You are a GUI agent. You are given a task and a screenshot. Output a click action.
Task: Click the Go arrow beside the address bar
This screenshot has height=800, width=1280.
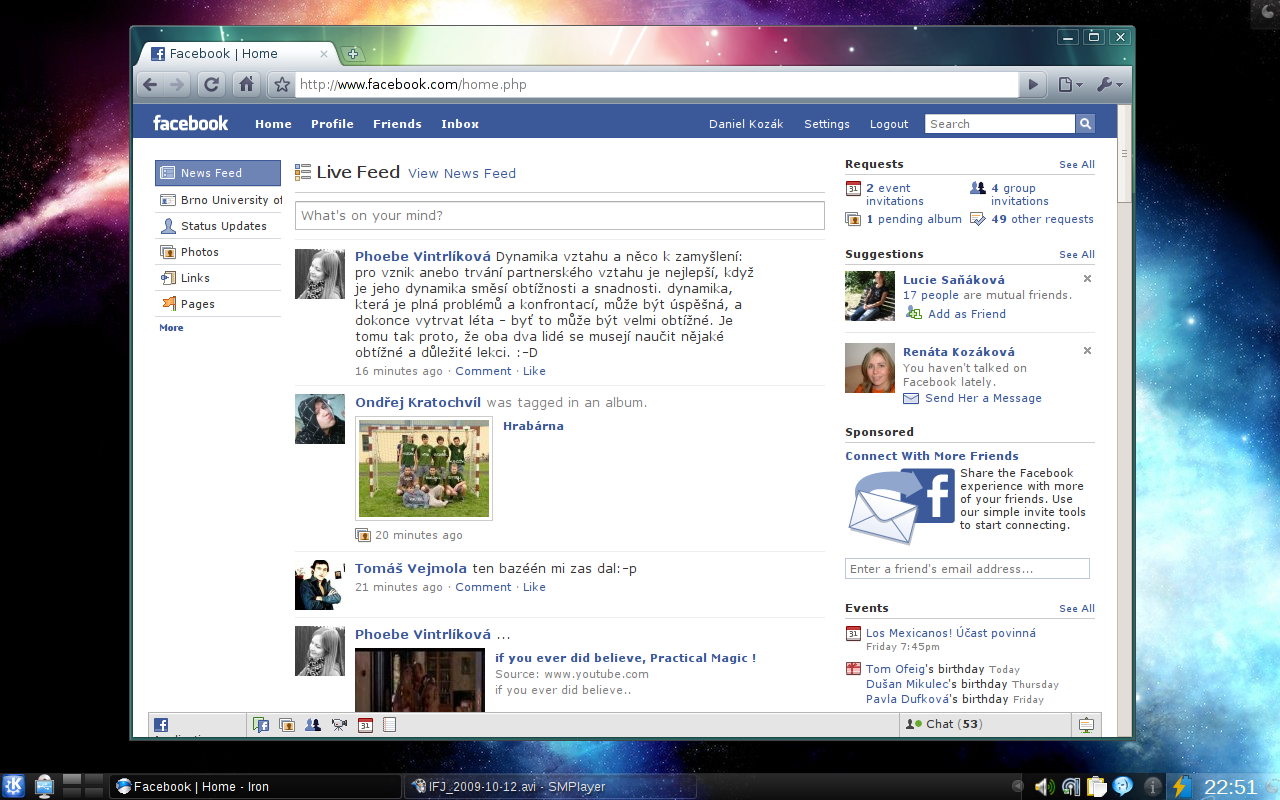pyautogui.click(x=1034, y=85)
